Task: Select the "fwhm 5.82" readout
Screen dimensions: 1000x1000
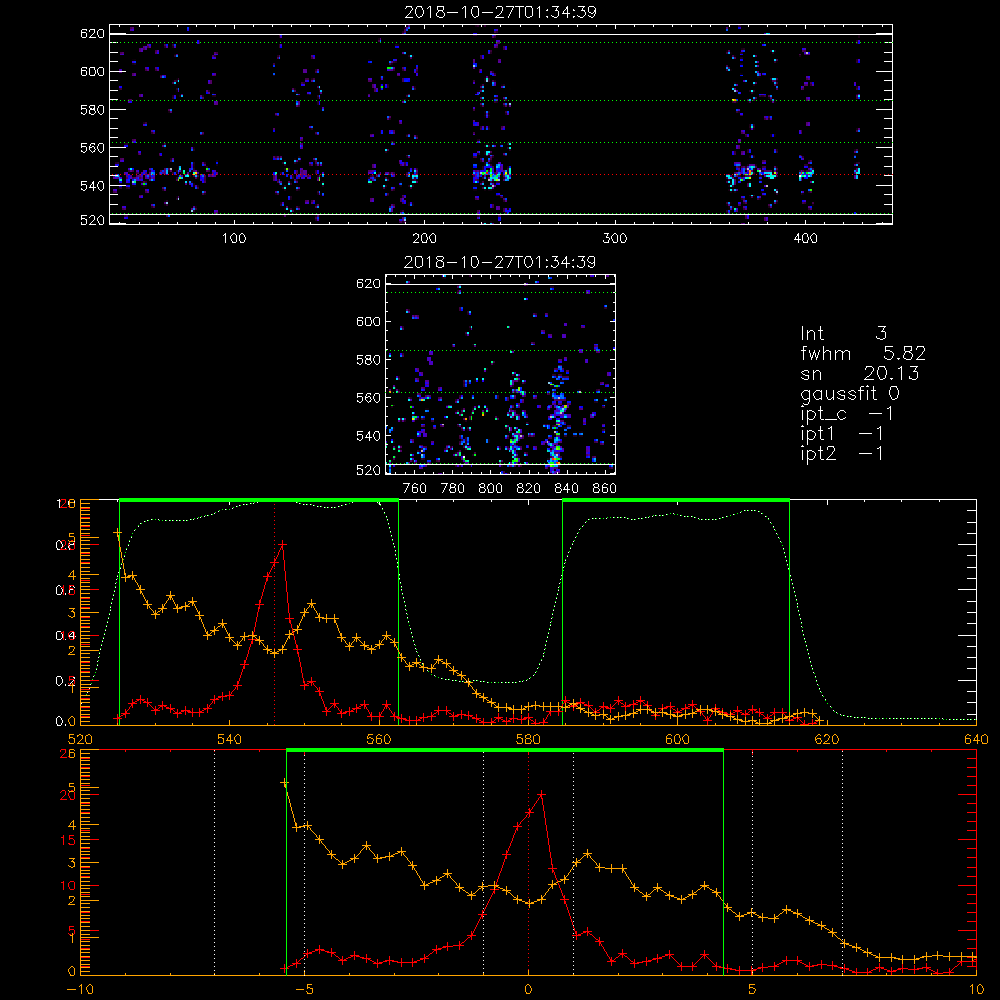Action: 863,353
